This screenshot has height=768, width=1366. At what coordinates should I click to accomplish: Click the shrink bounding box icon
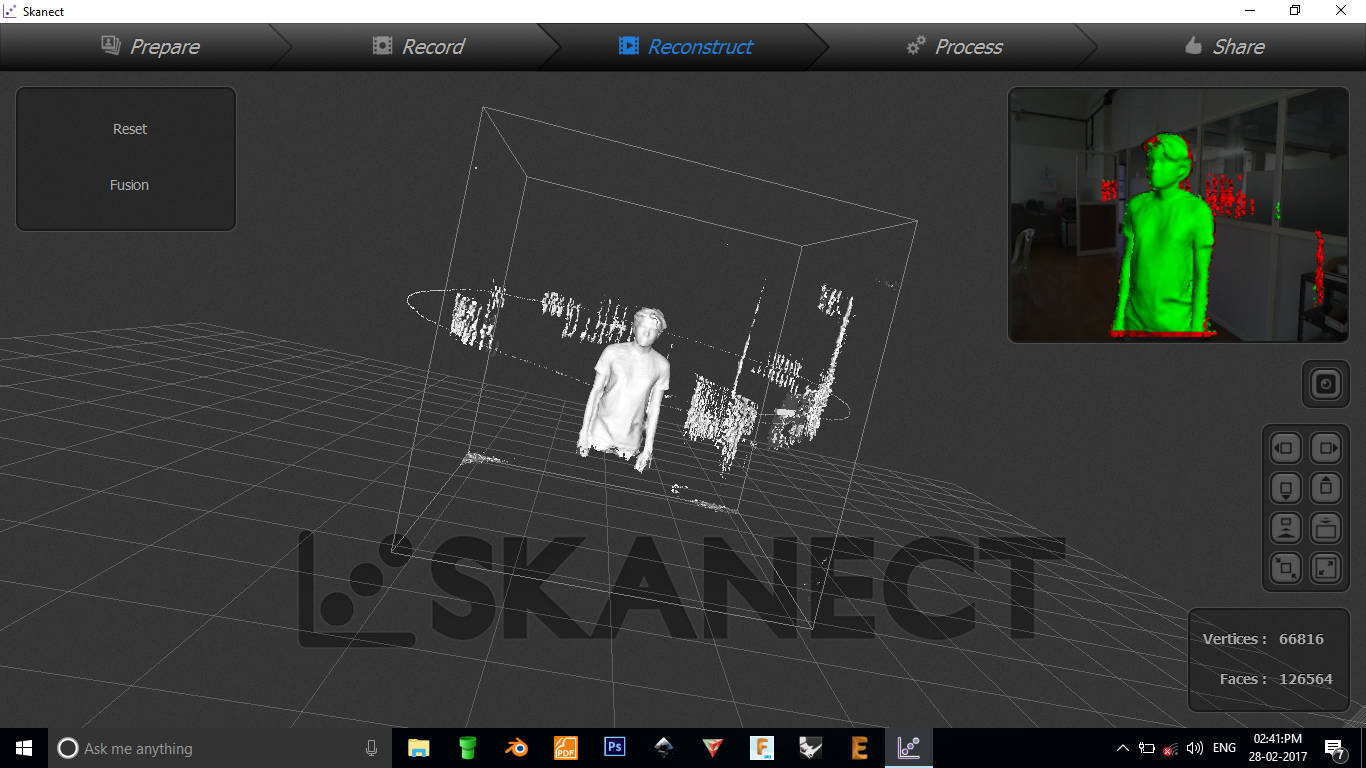[1286, 568]
